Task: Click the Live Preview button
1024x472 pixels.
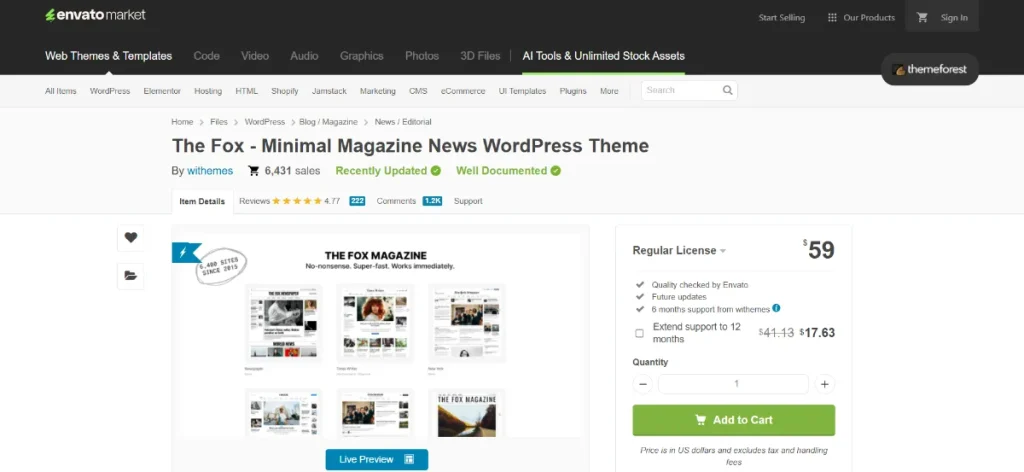Action: point(377,460)
